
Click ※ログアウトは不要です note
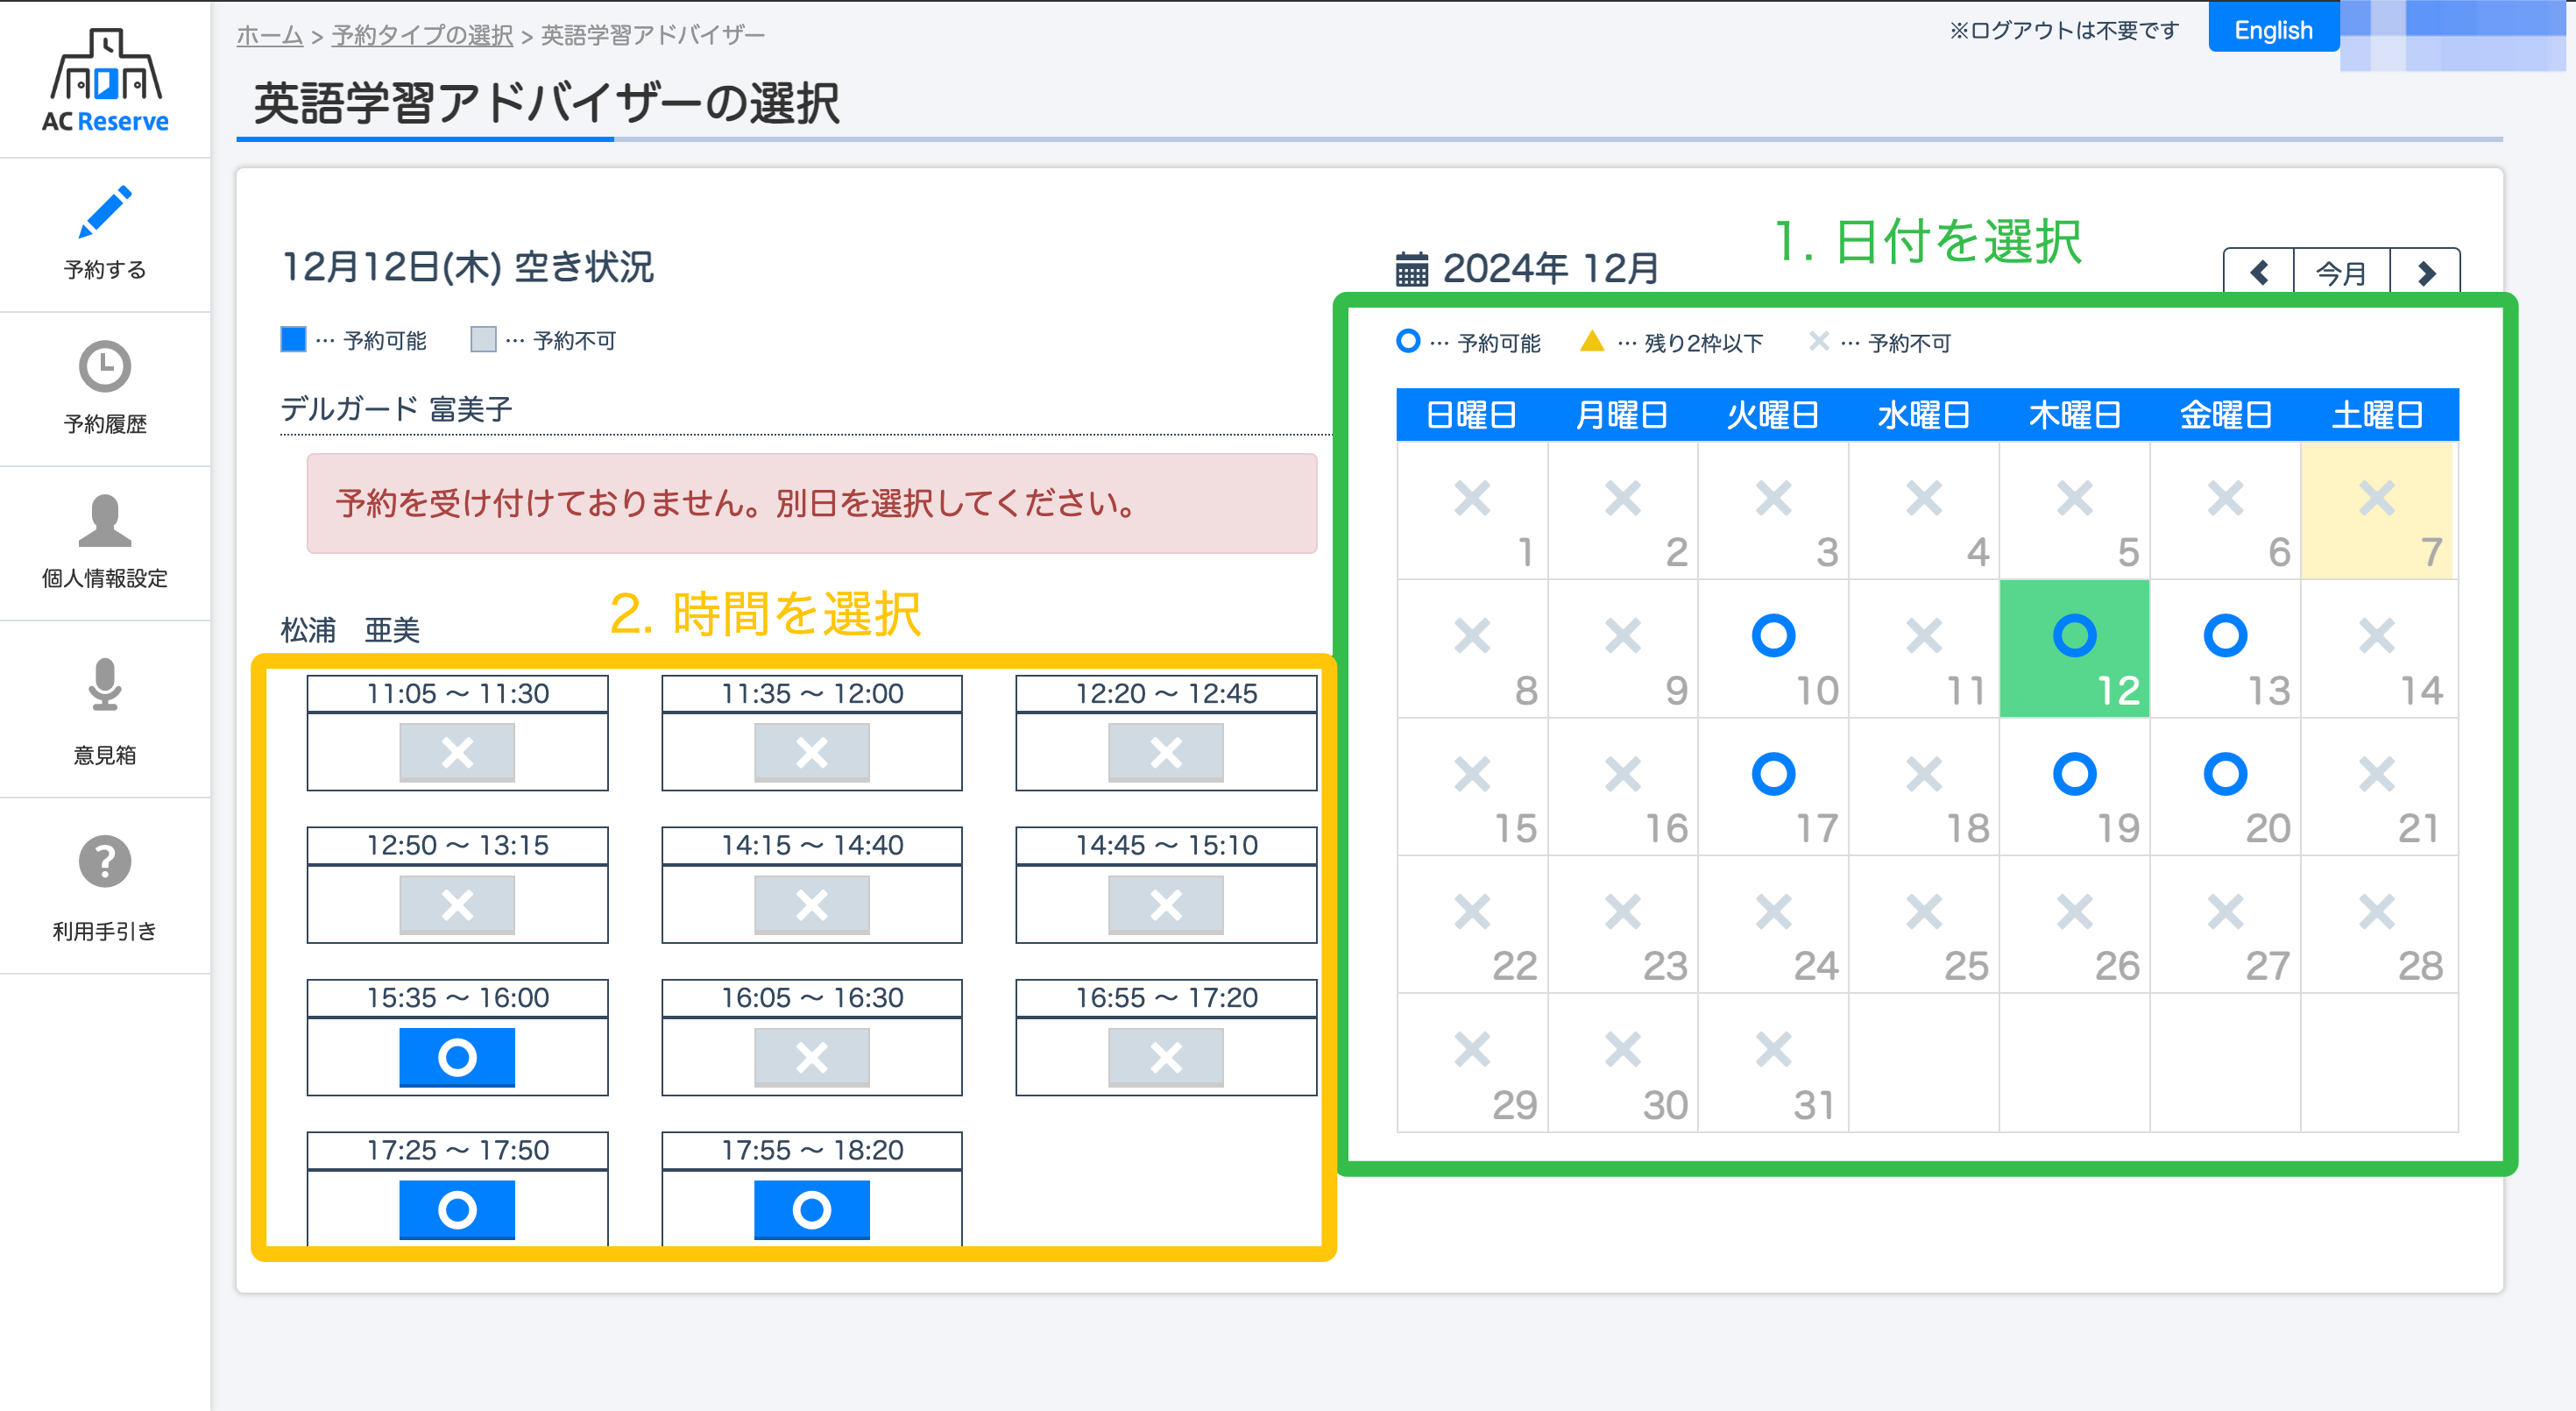(2064, 31)
